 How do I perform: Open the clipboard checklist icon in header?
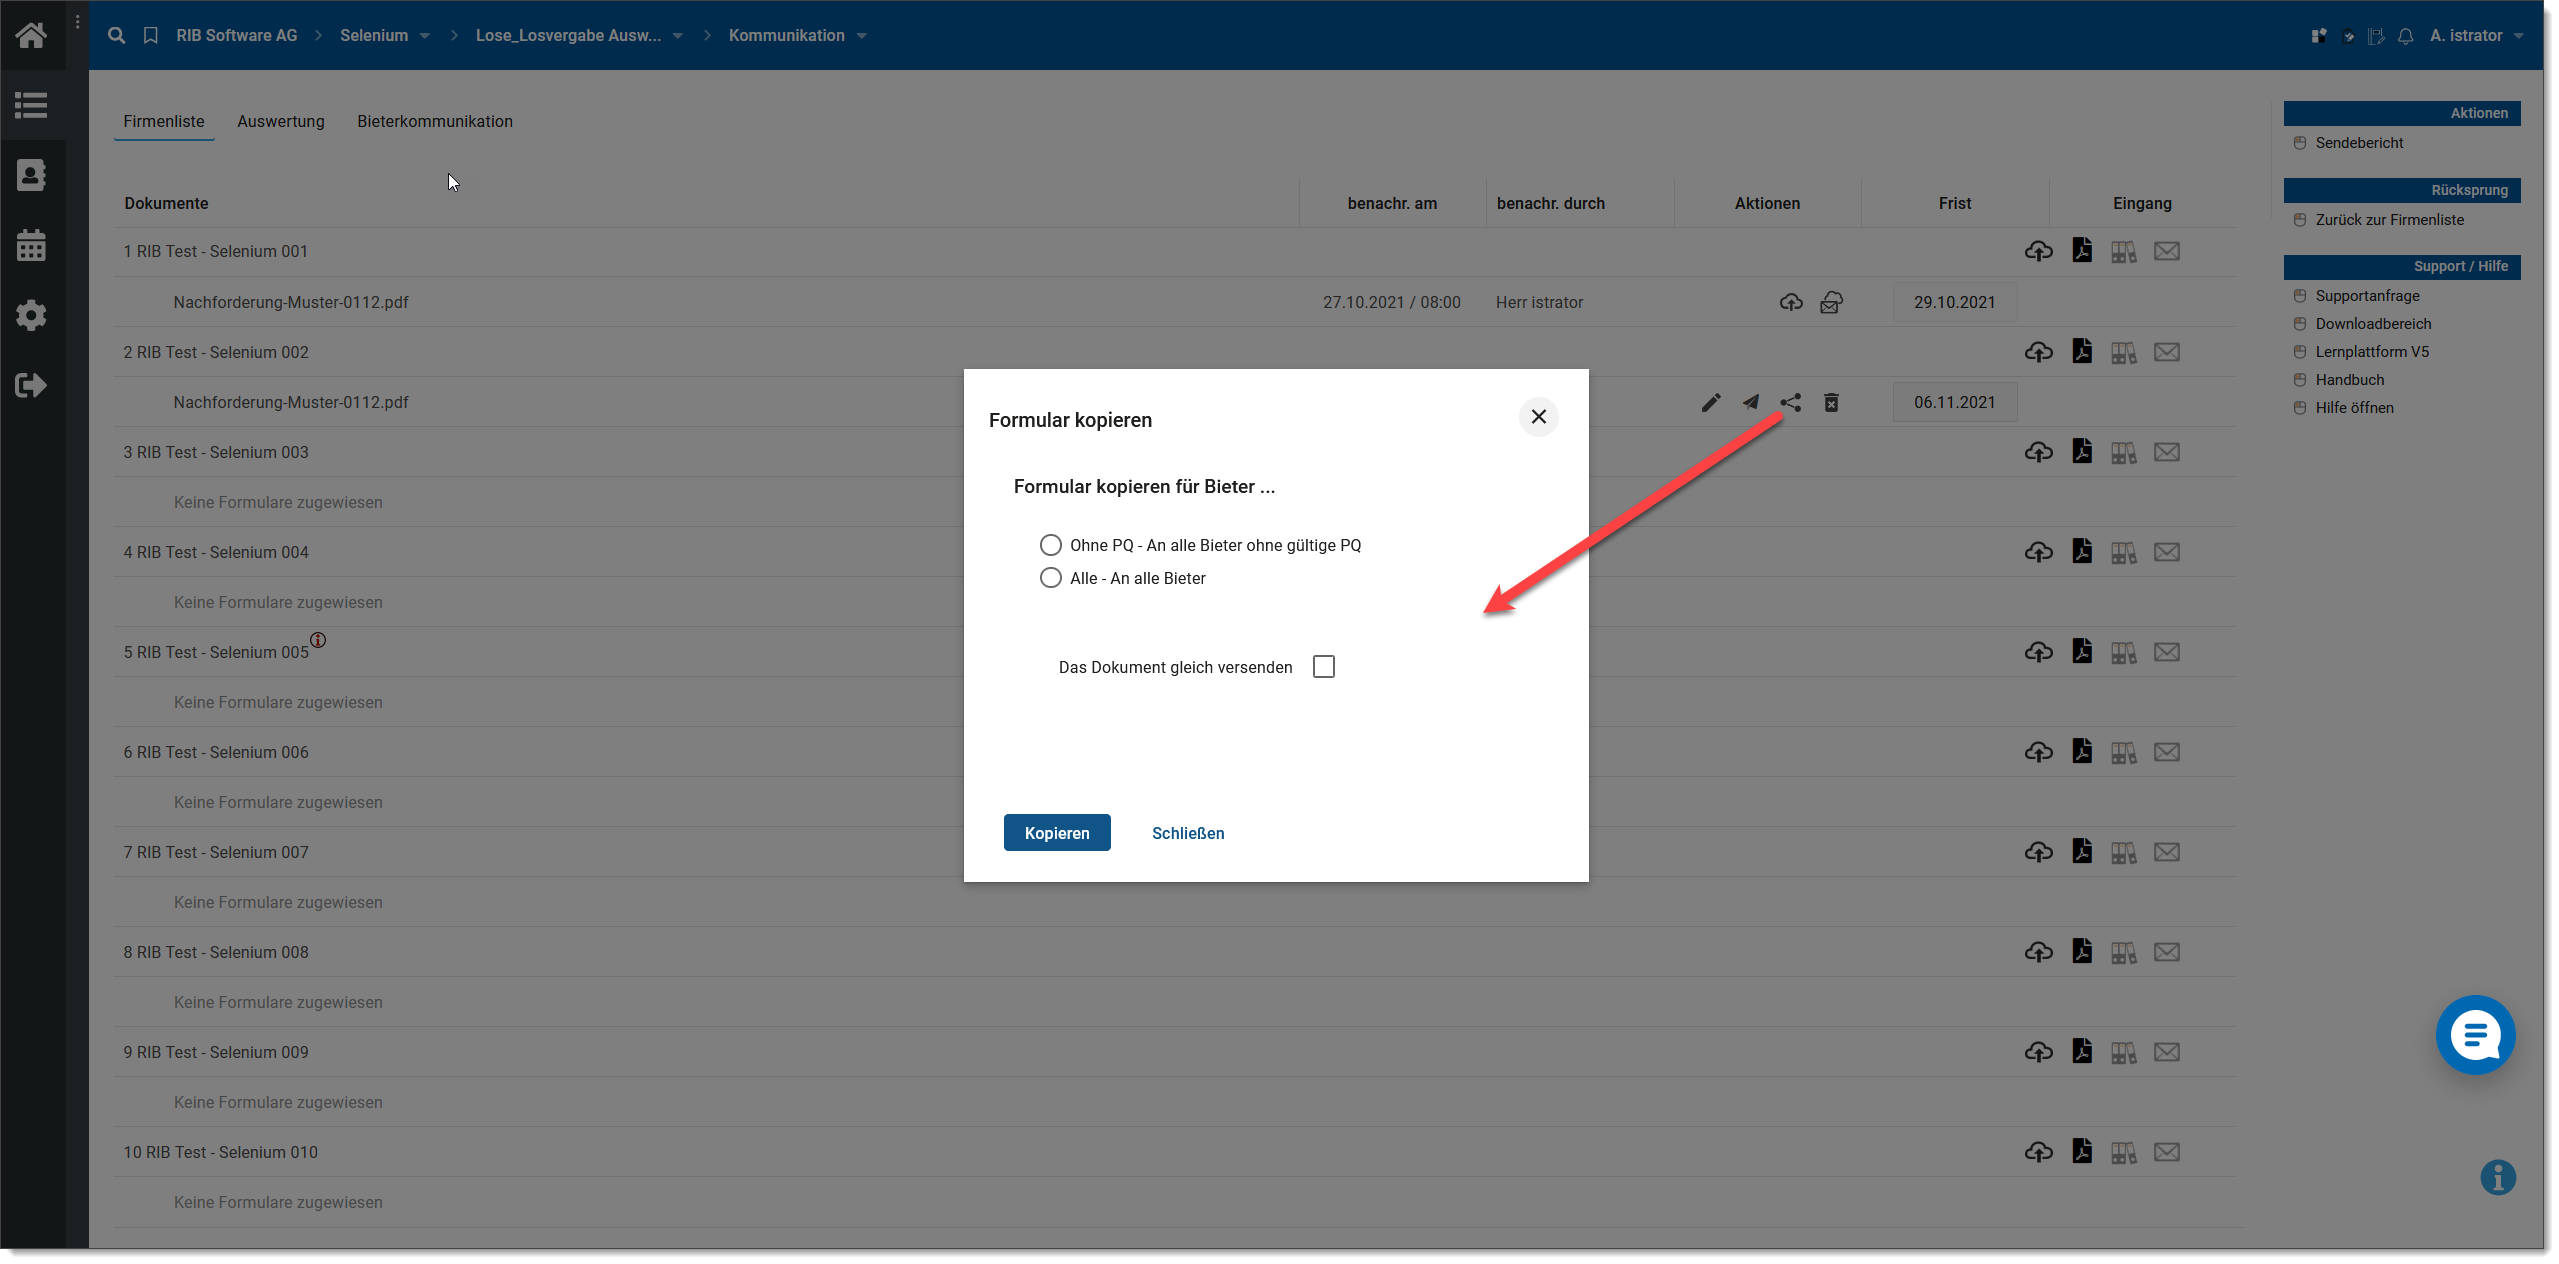(2348, 36)
